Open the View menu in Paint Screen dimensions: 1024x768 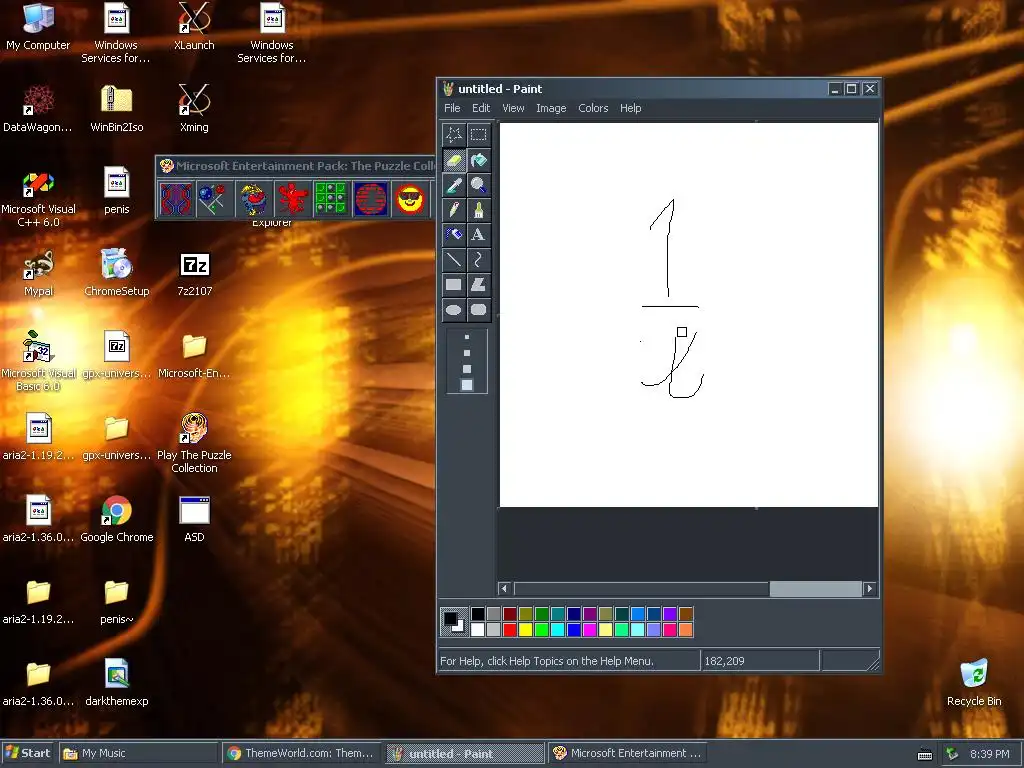513,108
